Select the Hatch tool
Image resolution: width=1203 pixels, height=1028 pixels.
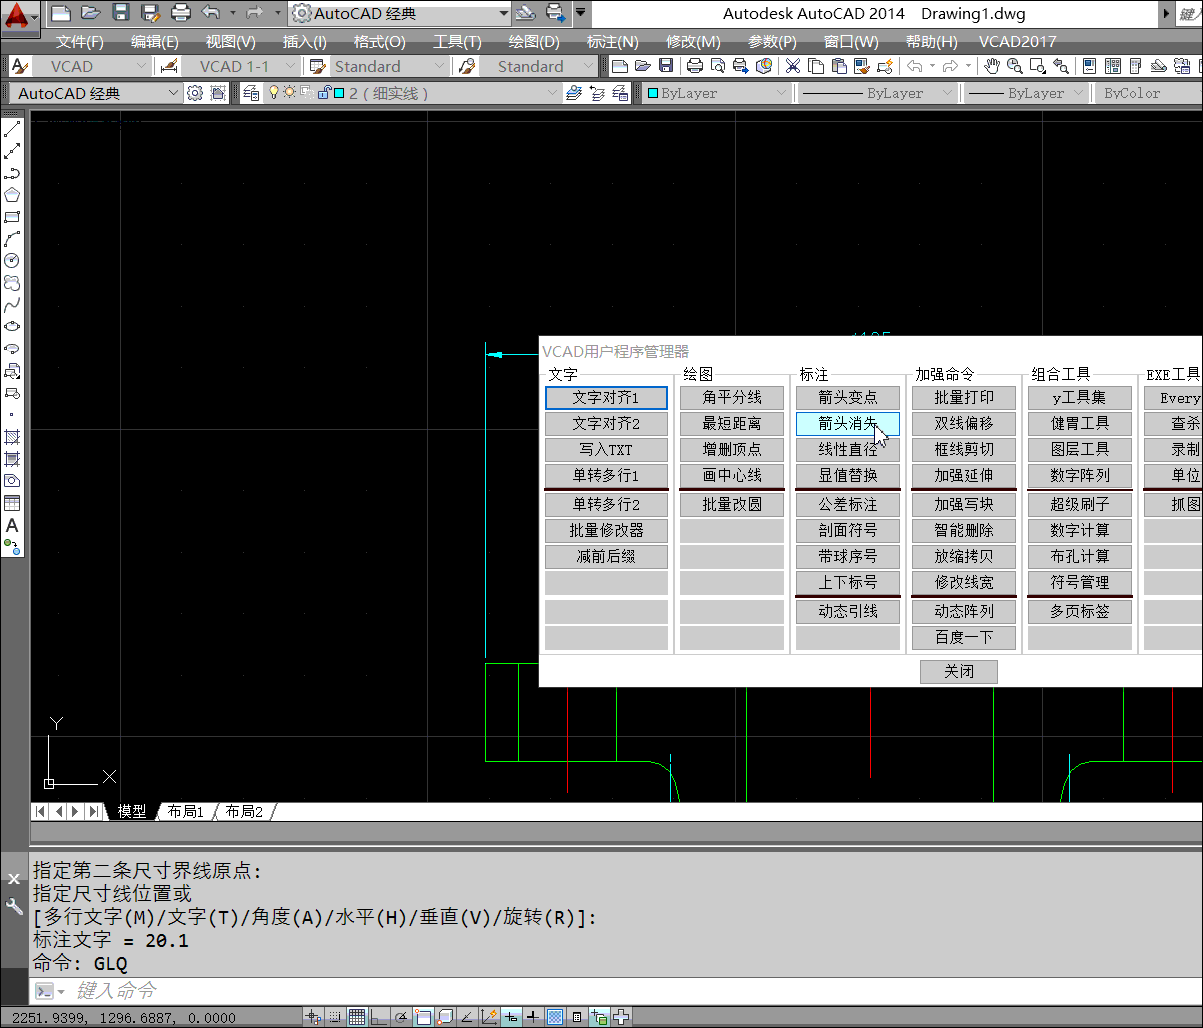pyautogui.click(x=12, y=437)
